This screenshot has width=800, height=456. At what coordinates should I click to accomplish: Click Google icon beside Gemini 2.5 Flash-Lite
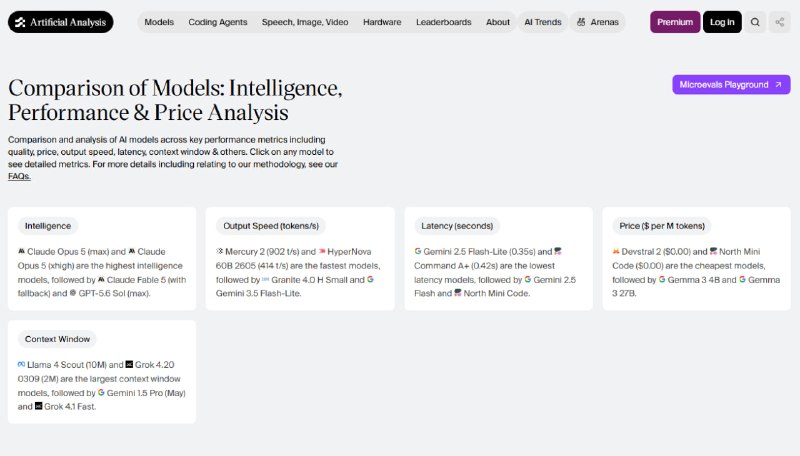418,251
